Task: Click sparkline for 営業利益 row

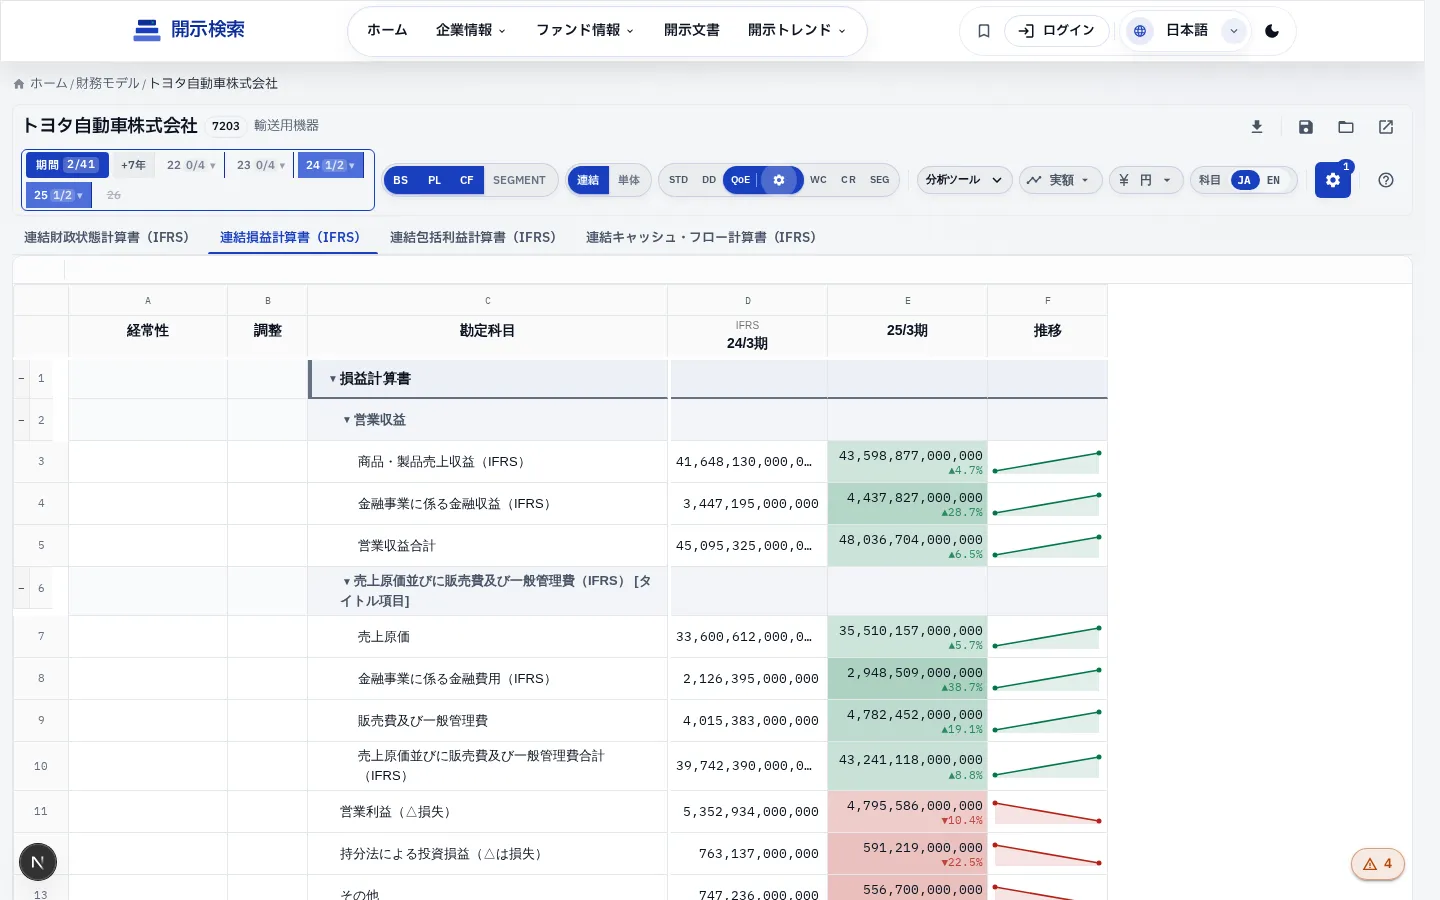Action: pyautogui.click(x=1047, y=812)
